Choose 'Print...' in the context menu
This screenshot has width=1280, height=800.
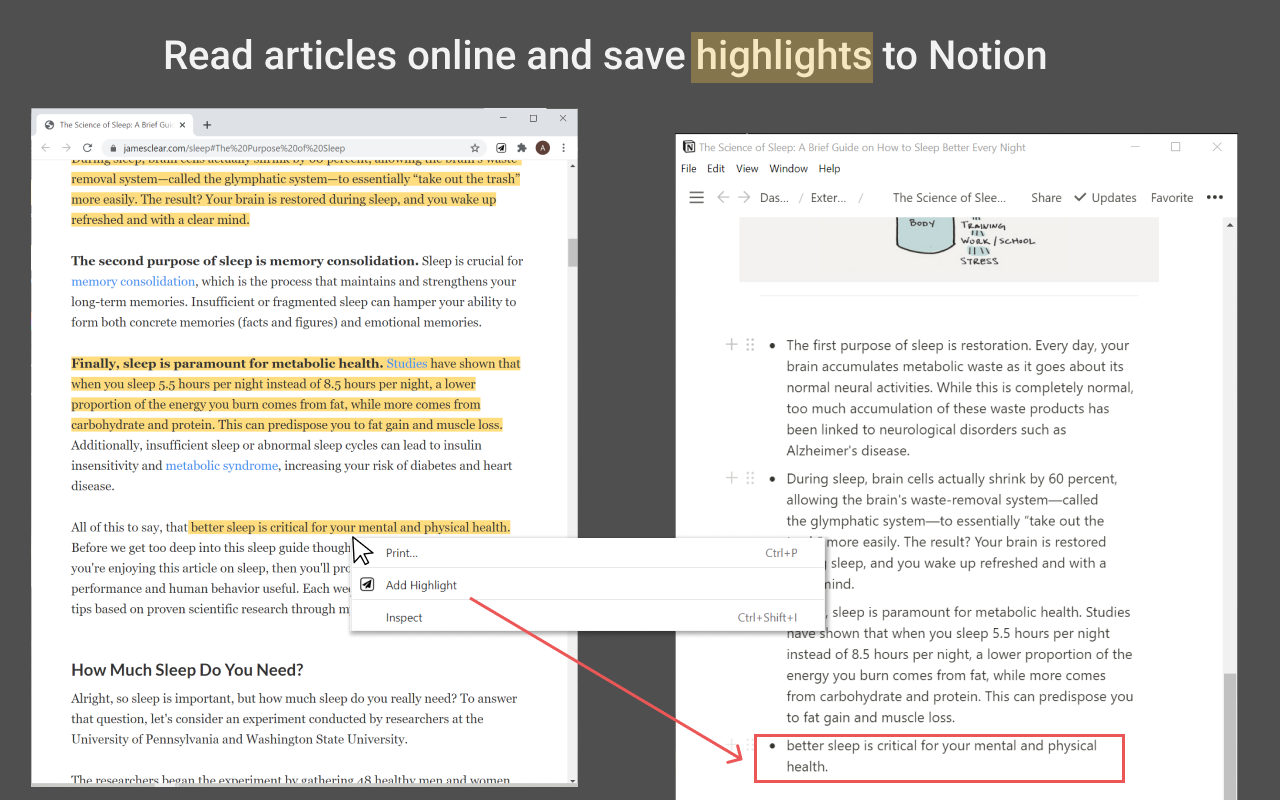tap(587, 553)
